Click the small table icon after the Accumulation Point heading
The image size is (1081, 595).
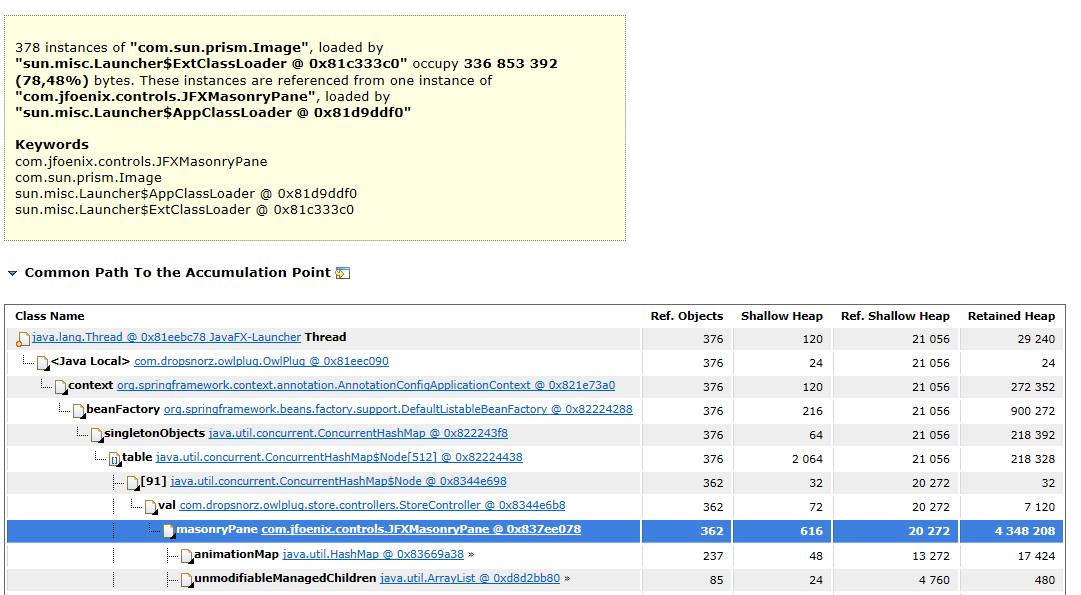341,273
